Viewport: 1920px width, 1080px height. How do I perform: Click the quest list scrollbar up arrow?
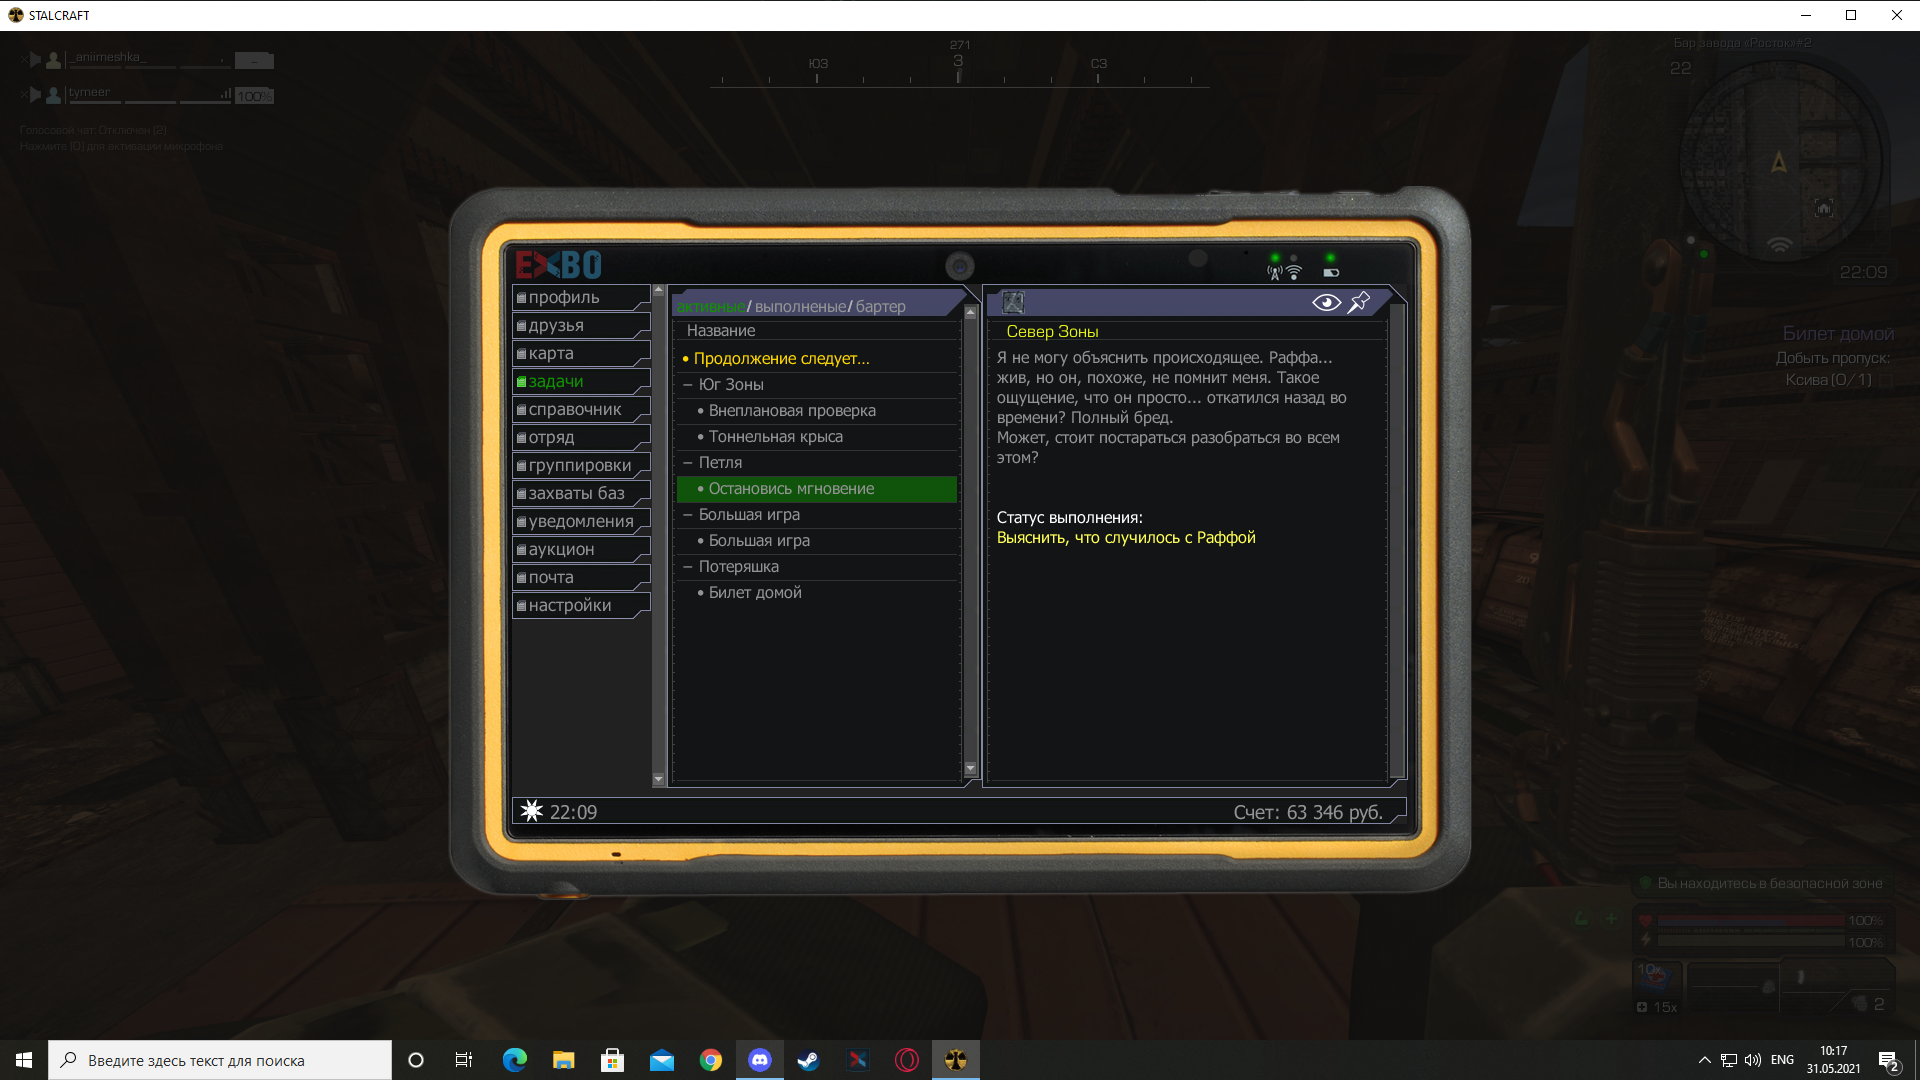point(970,313)
